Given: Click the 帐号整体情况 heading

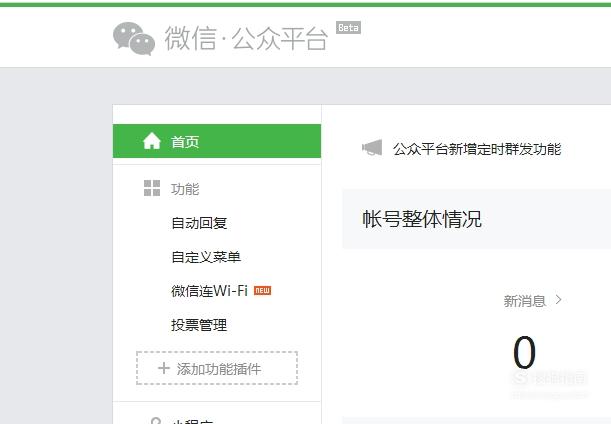Looking at the screenshot, I should (x=422, y=219).
